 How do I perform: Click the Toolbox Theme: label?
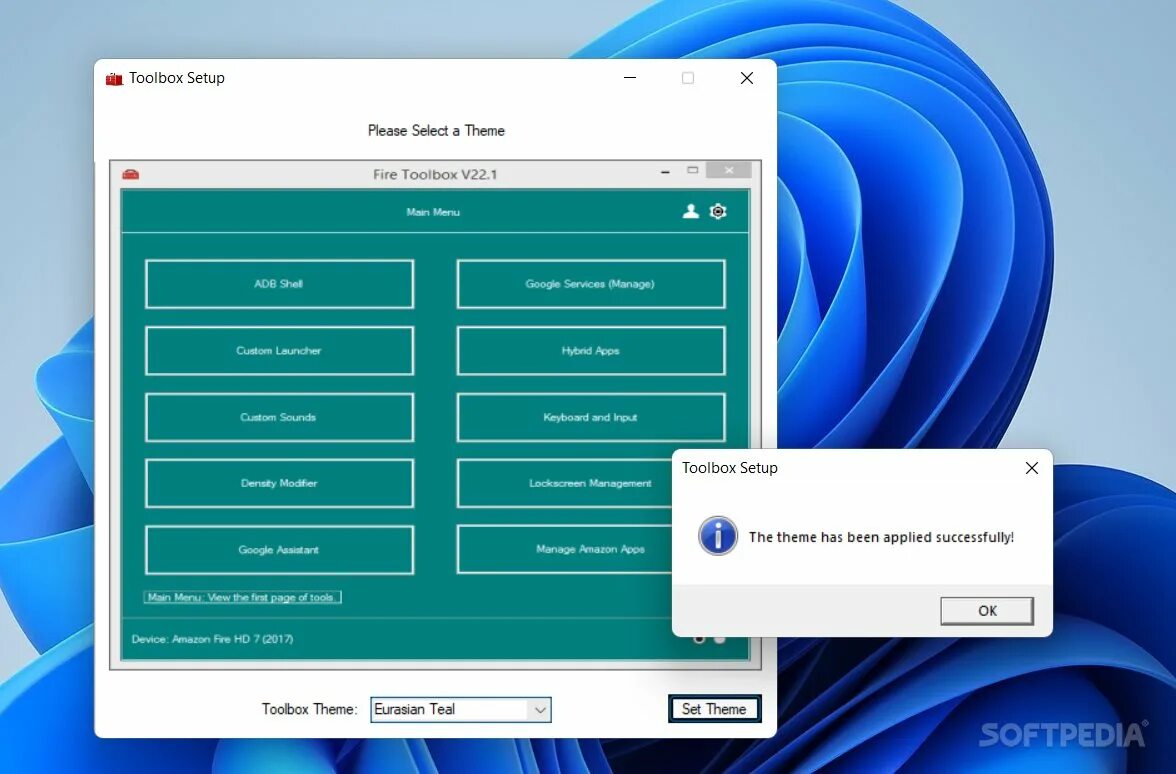click(x=309, y=709)
